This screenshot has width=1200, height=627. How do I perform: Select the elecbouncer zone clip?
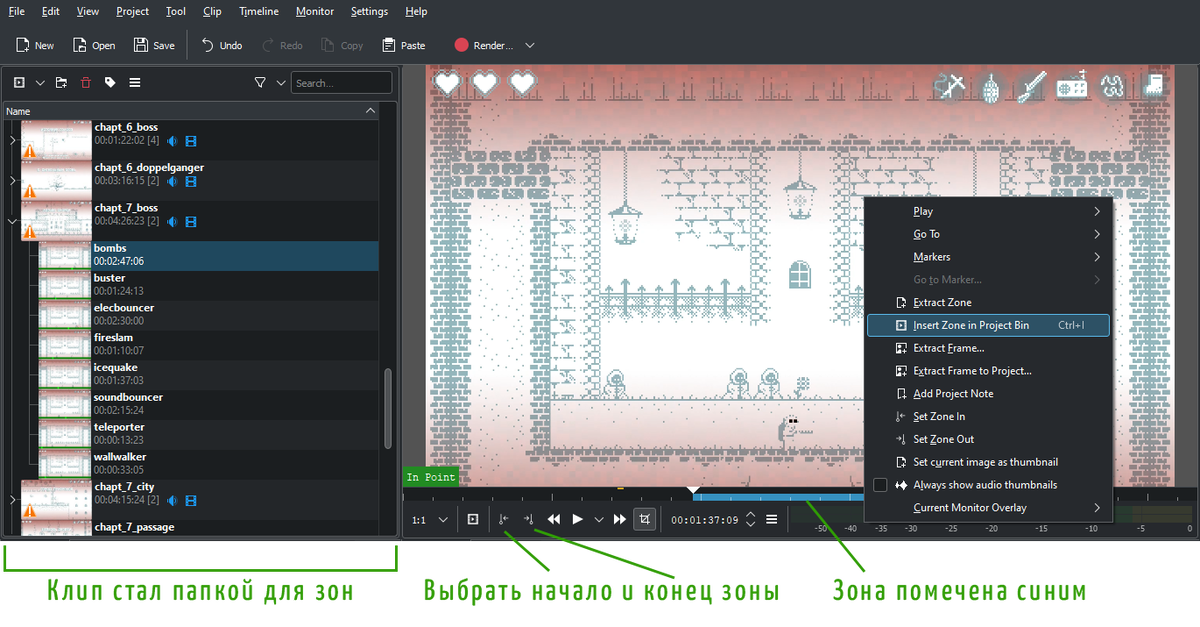pos(208,315)
